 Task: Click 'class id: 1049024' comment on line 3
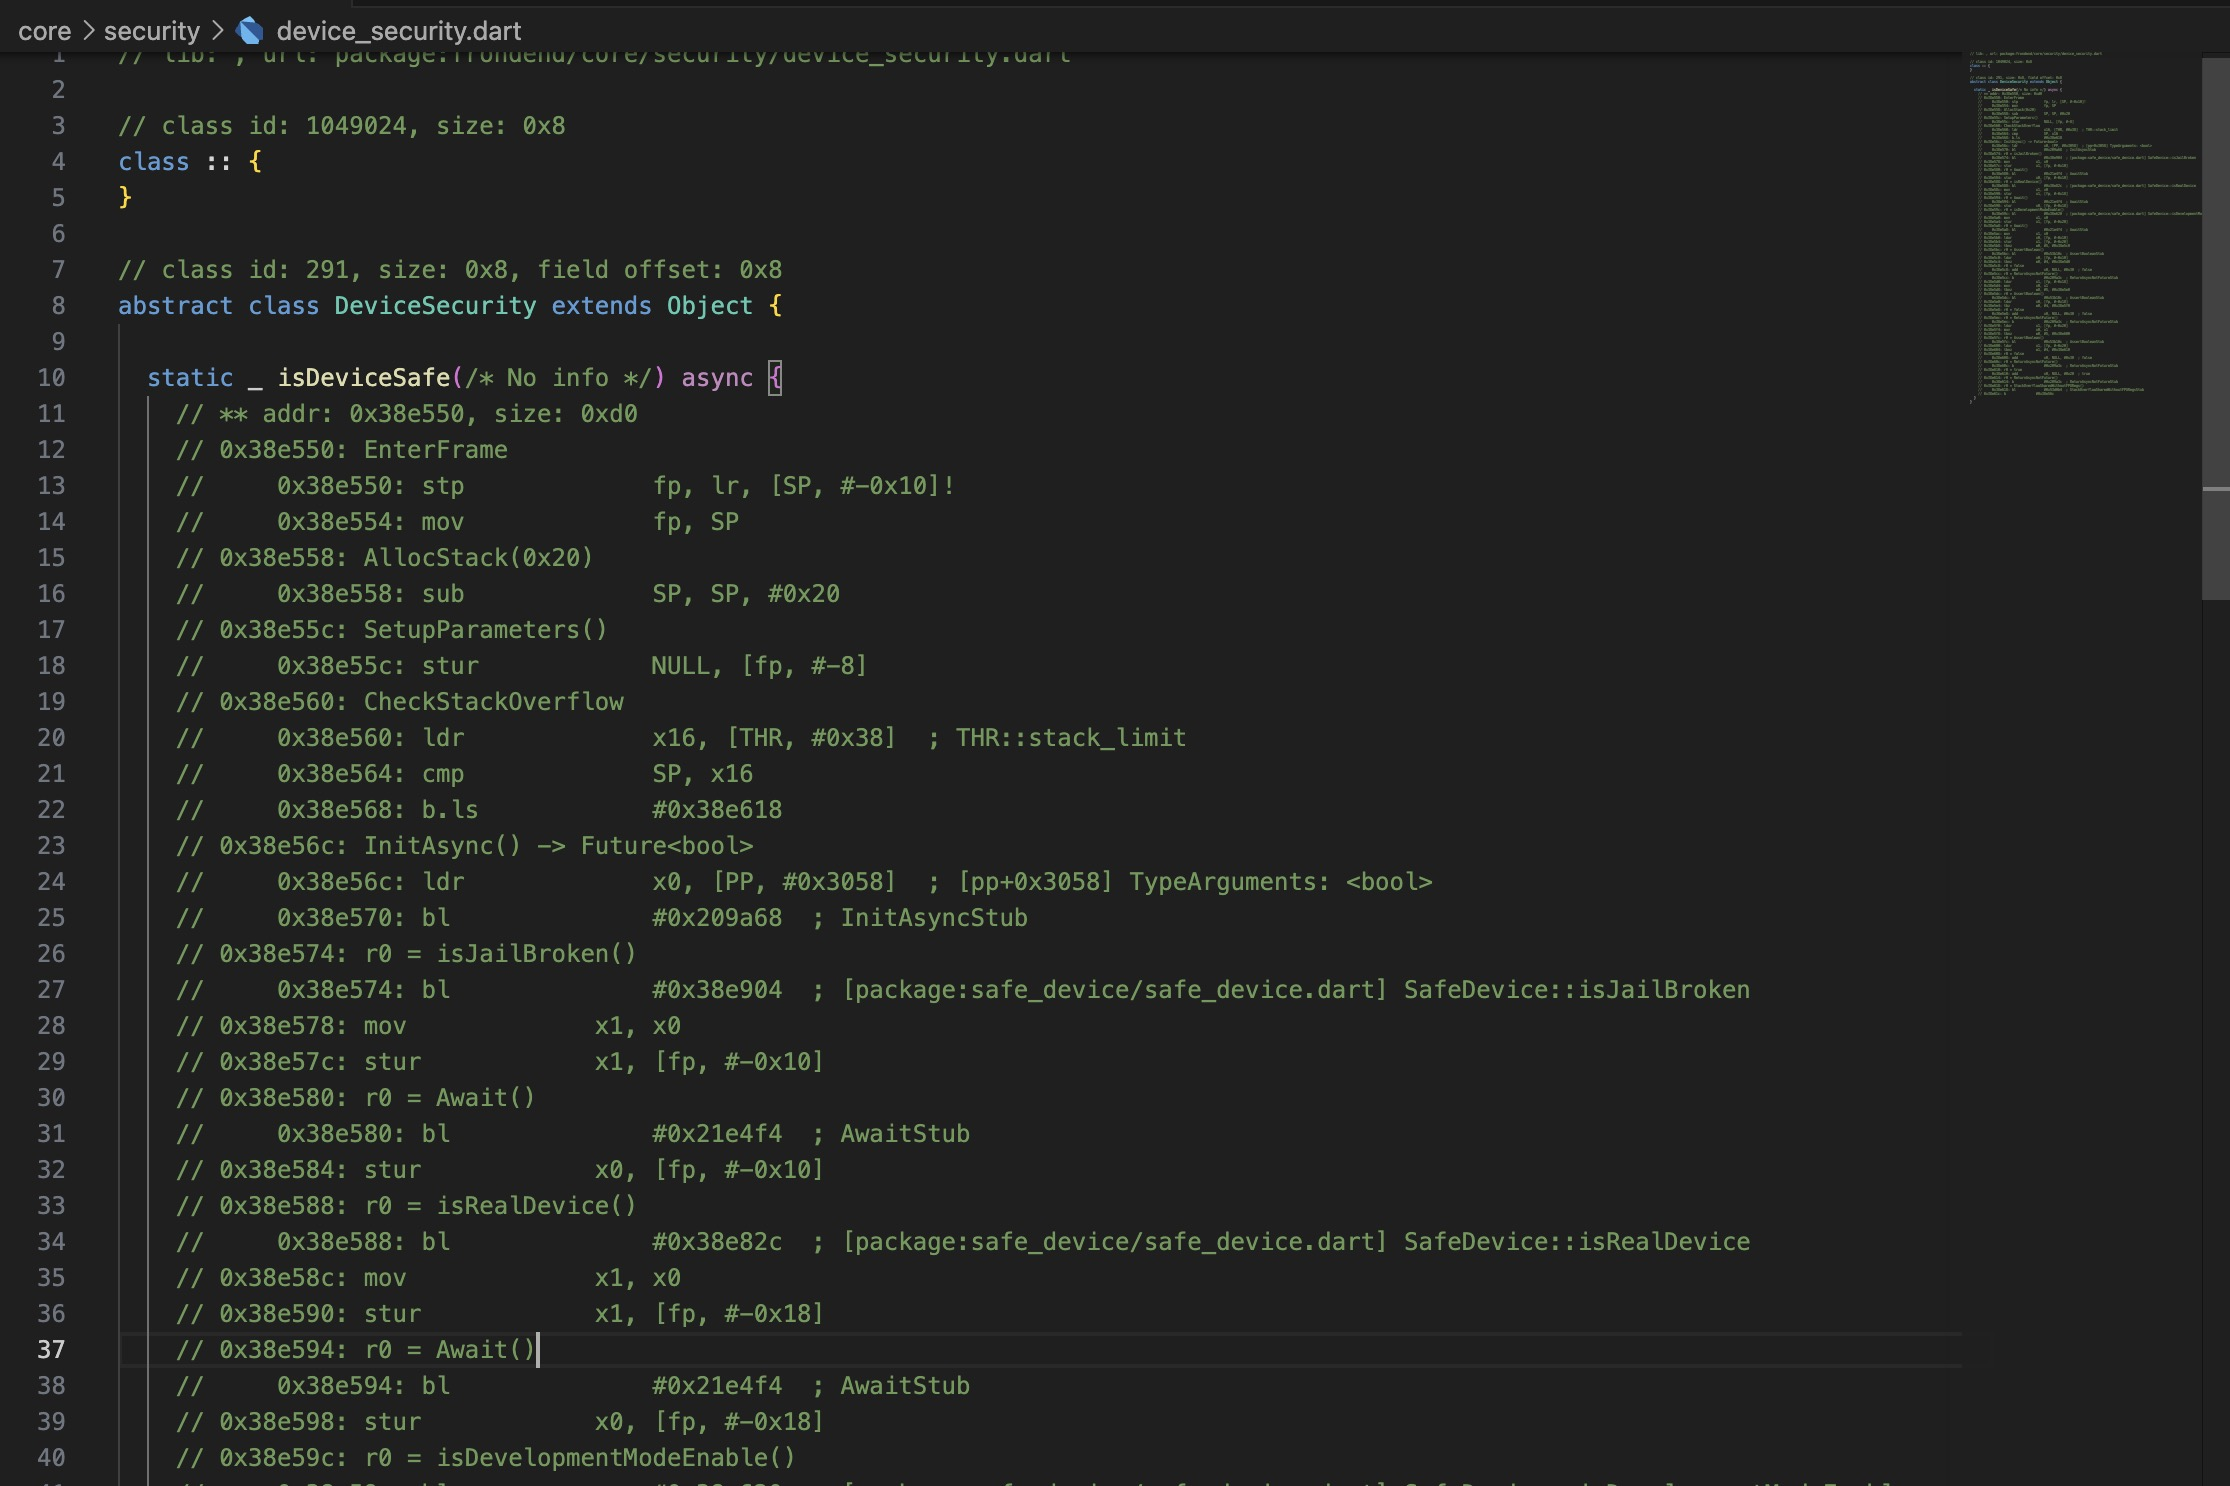[284, 126]
